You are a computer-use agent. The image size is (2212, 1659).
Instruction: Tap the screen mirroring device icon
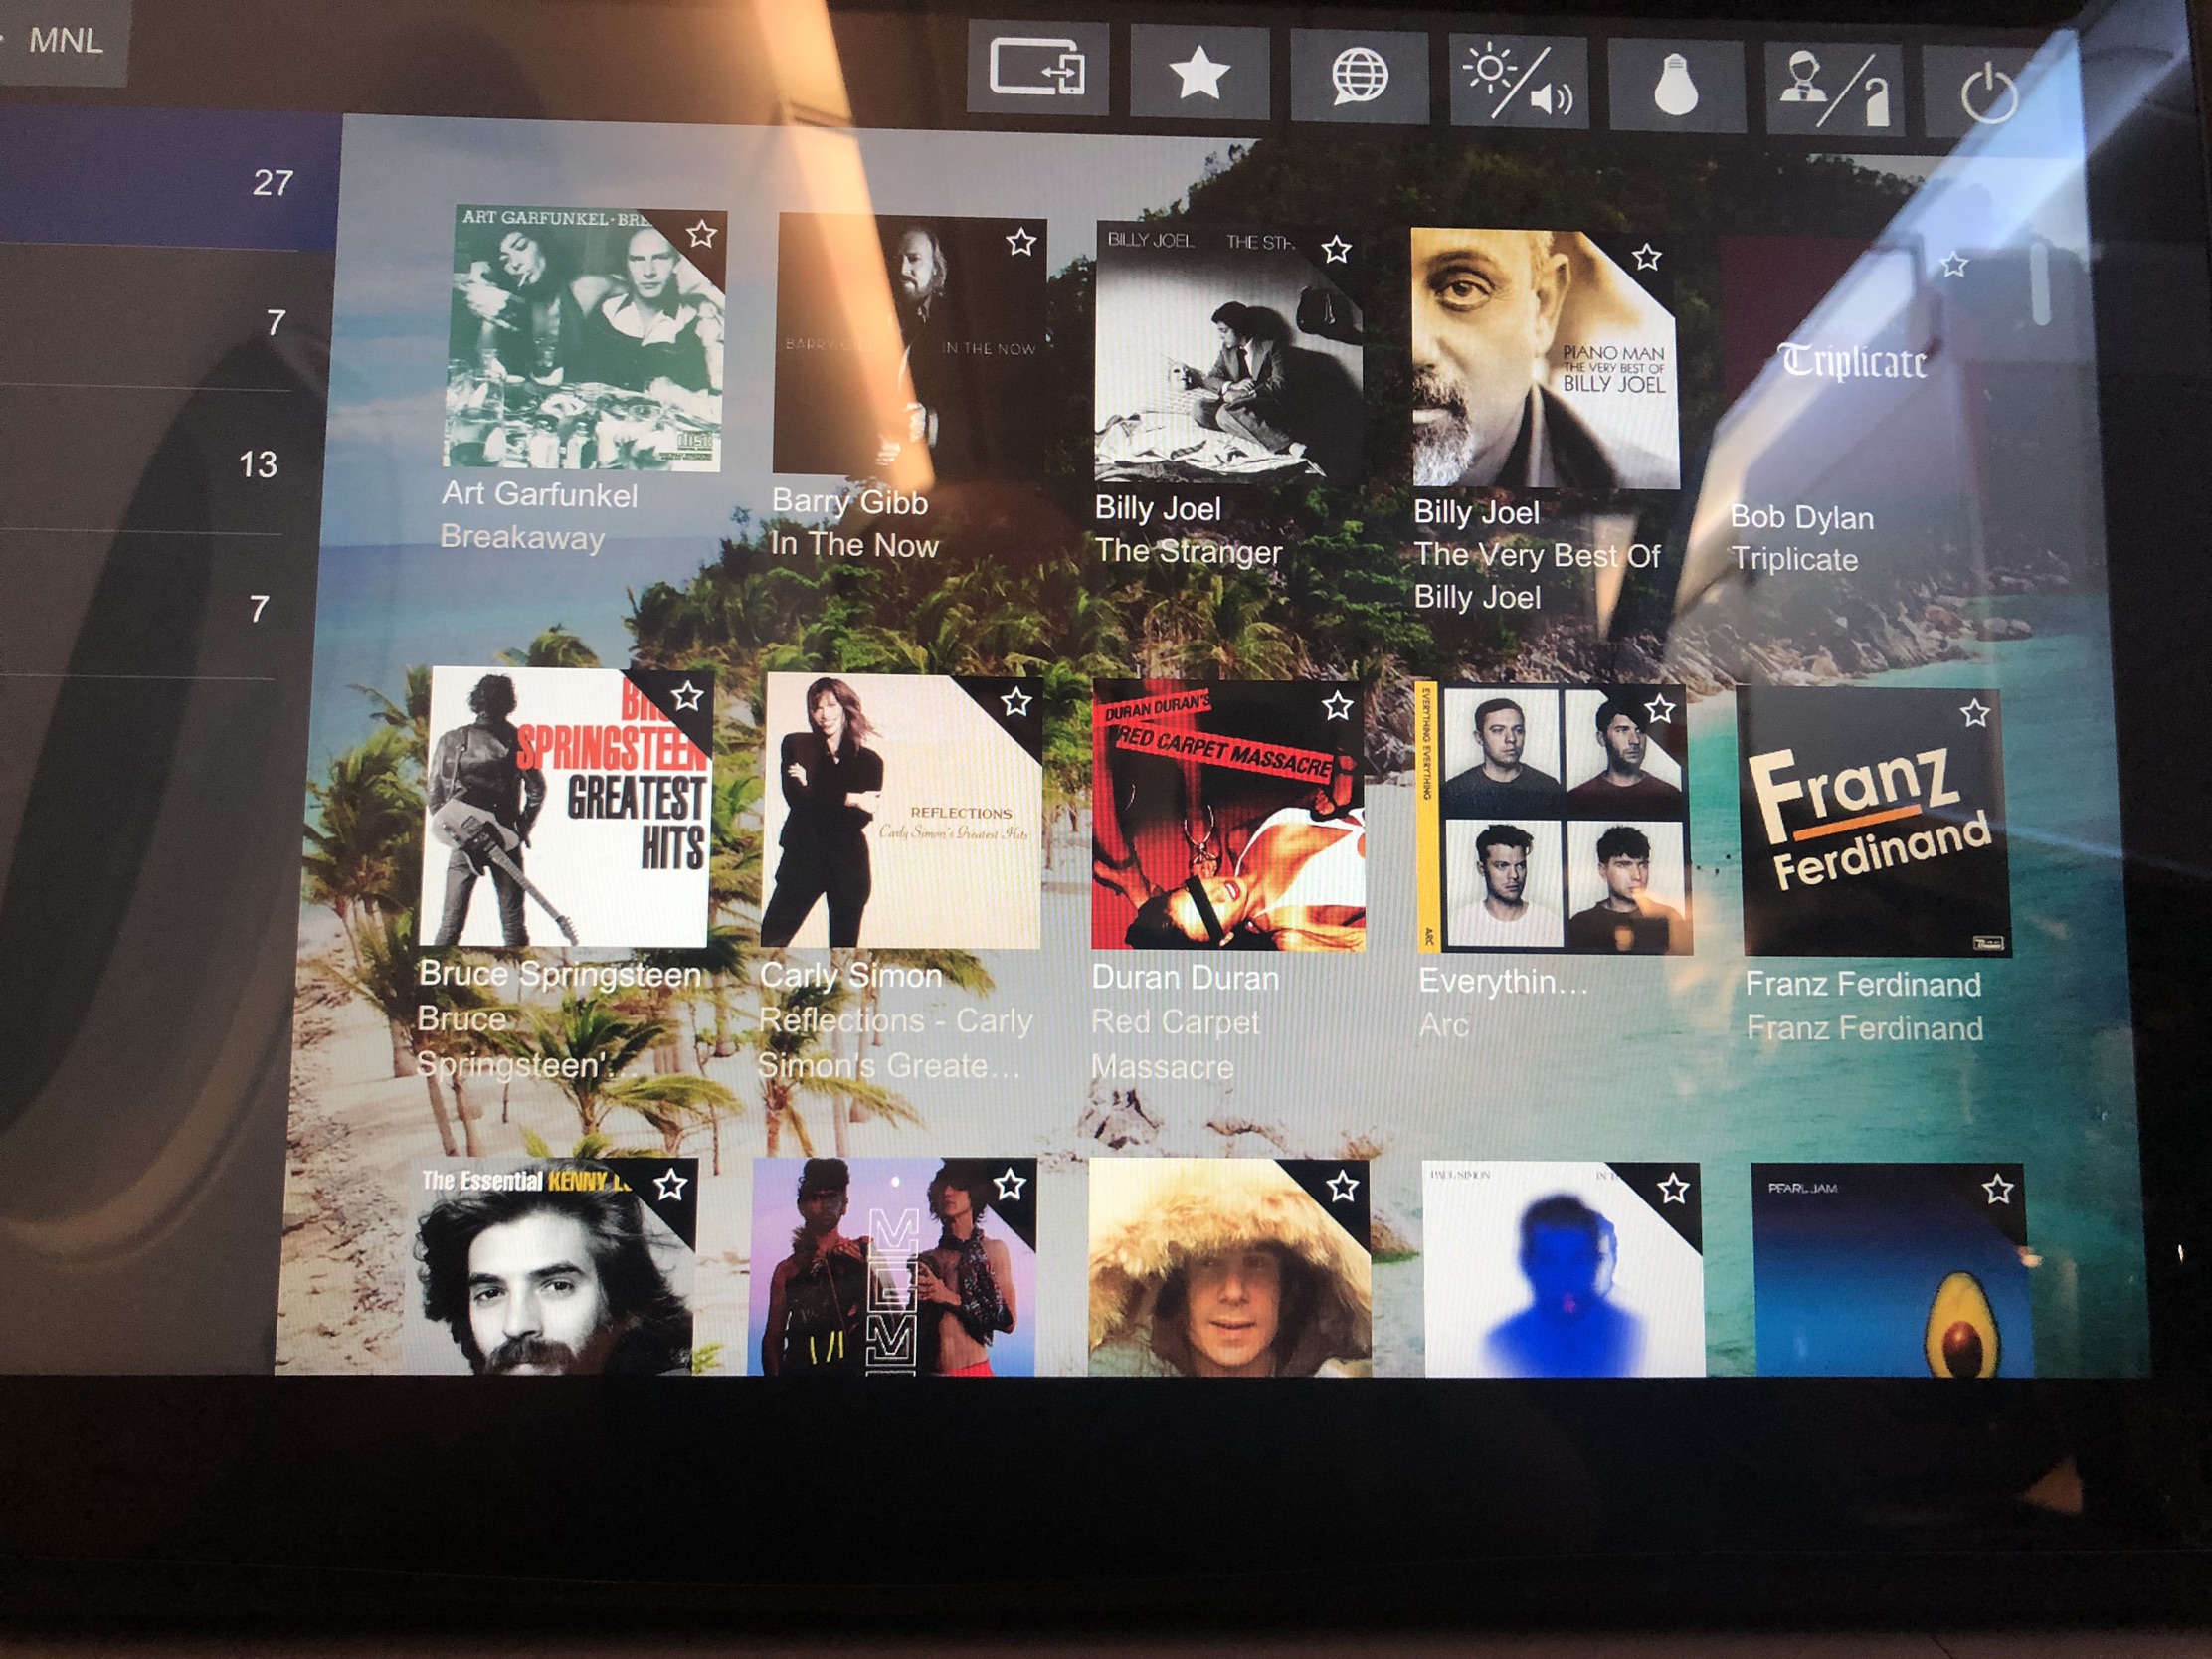pos(1037,68)
